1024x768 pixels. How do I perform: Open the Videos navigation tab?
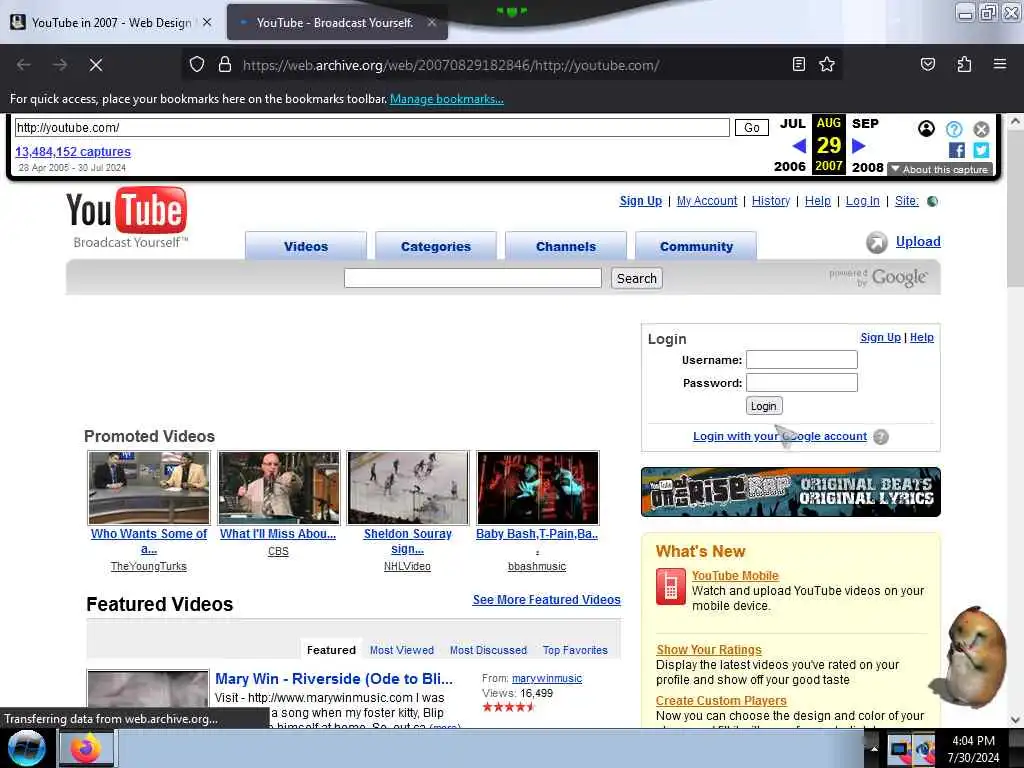tap(306, 246)
